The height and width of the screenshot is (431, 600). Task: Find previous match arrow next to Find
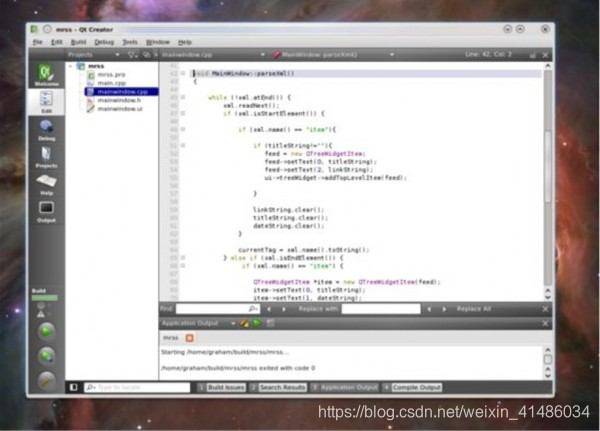[x=269, y=309]
